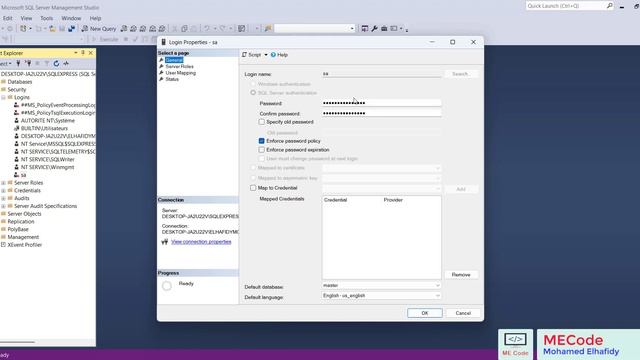Click the Properties Window wrench icon
The height and width of the screenshot is (360, 640).
(374, 29)
